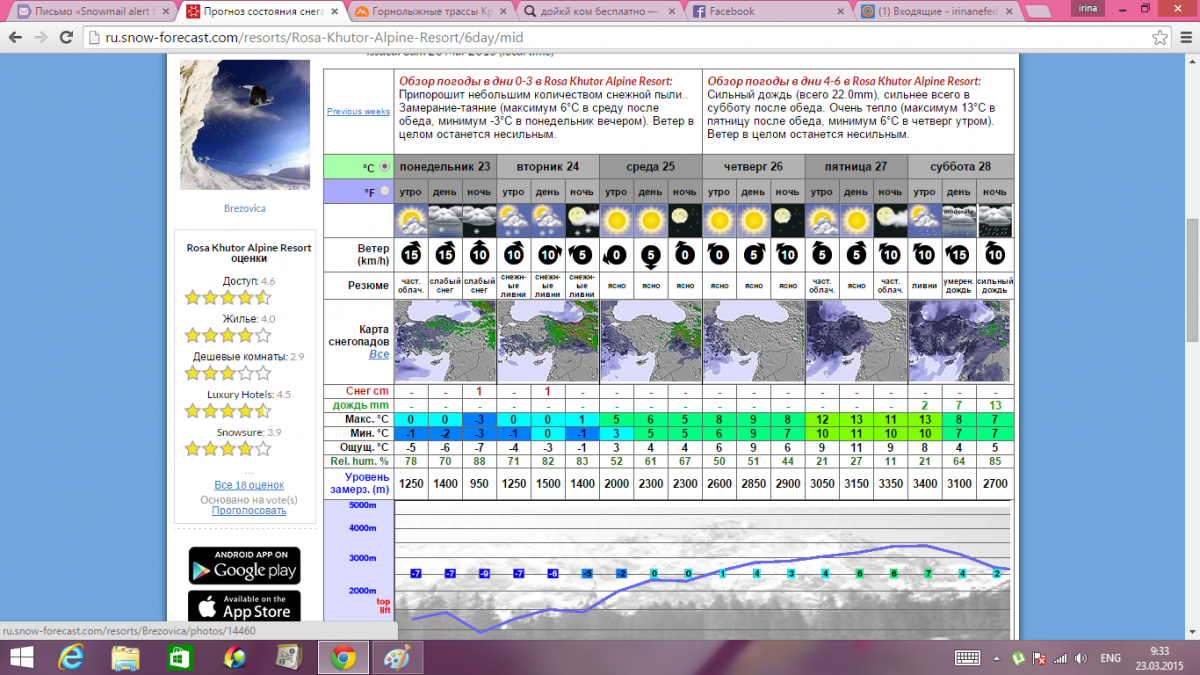This screenshot has height=675, width=1200.
Task: Open Monday's snowfall map thumbnail
Action: point(446,341)
